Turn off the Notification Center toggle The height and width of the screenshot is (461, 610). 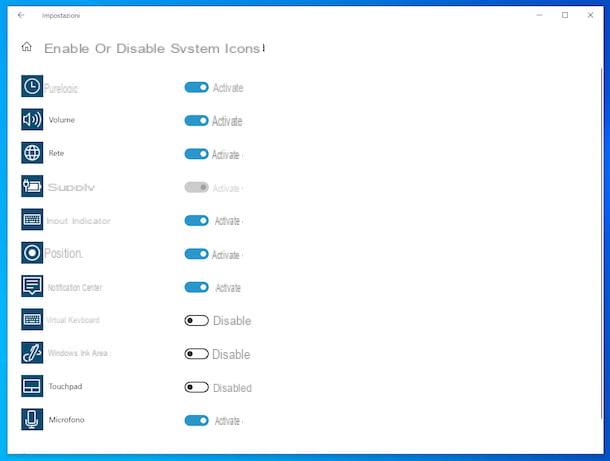[196, 287]
